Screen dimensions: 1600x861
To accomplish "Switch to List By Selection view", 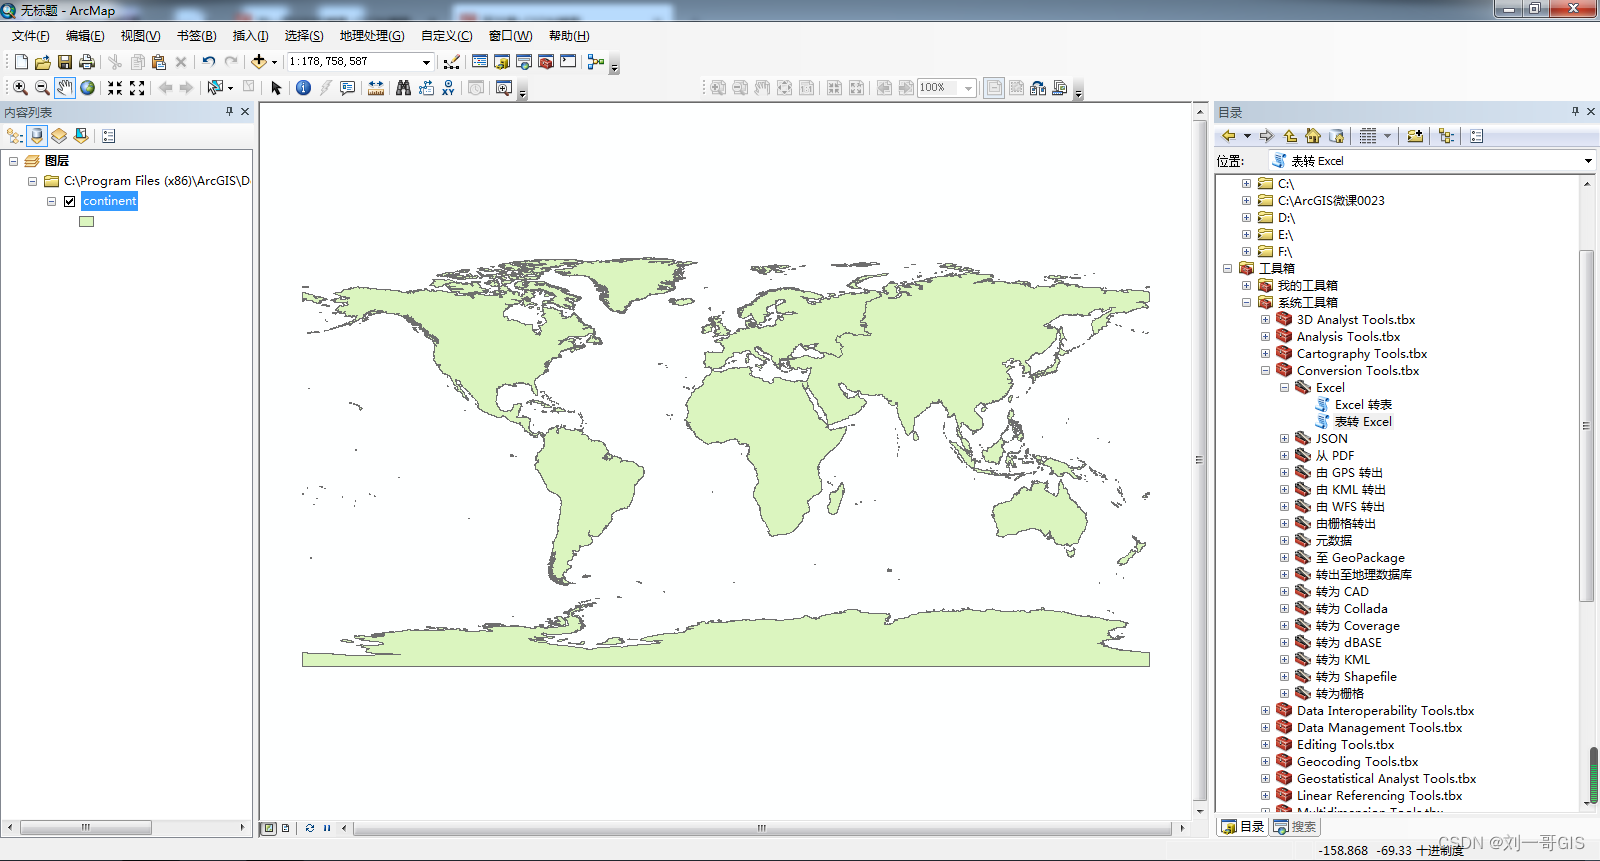I will coord(81,136).
